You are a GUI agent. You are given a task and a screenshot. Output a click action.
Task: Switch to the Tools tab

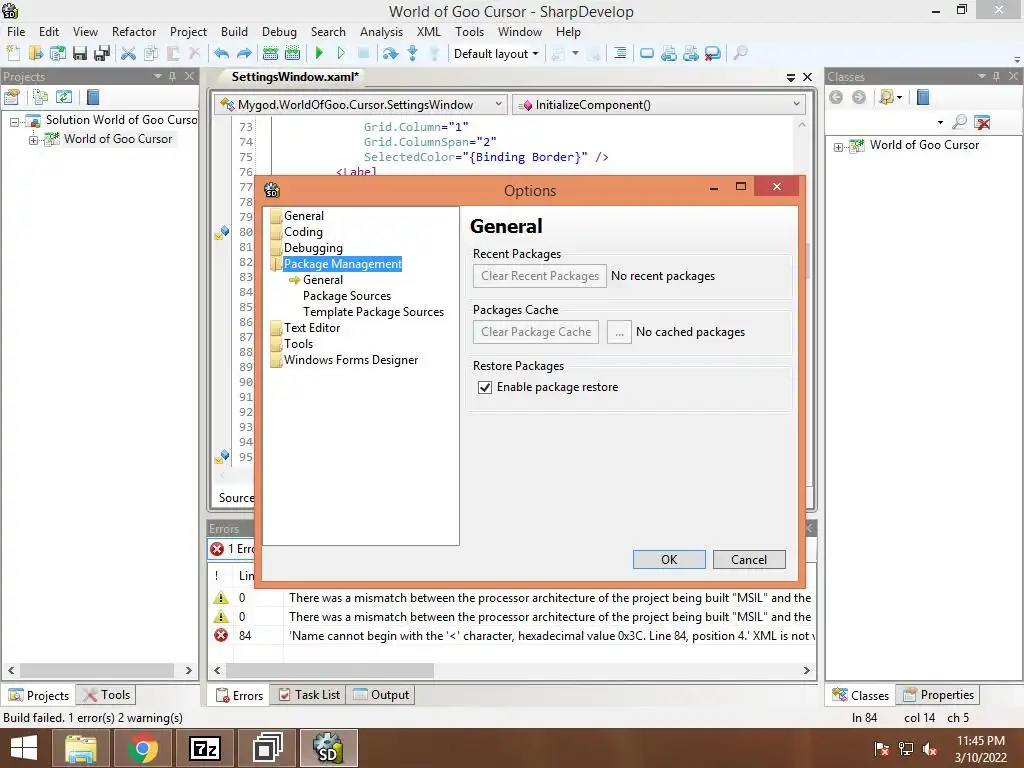[106, 695]
